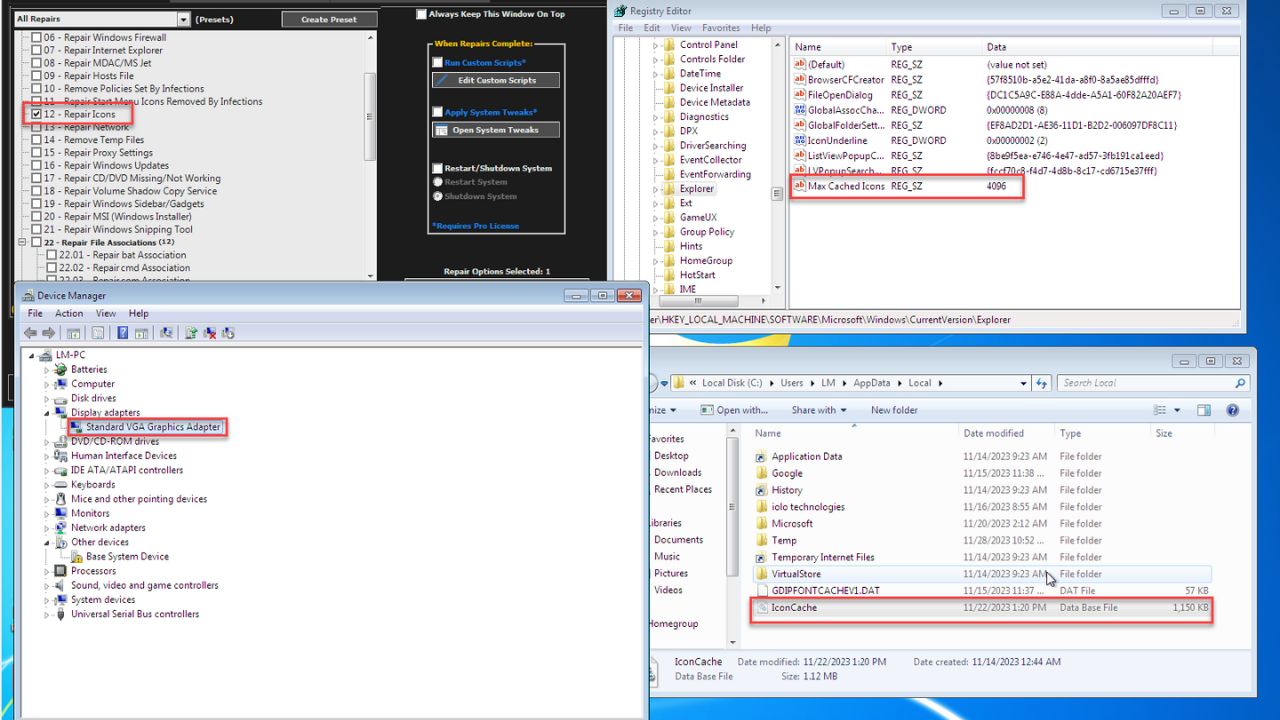Image resolution: width=1280 pixels, height=720 pixels.
Task: Click the Open System Tweaks button
Action: coord(496,130)
